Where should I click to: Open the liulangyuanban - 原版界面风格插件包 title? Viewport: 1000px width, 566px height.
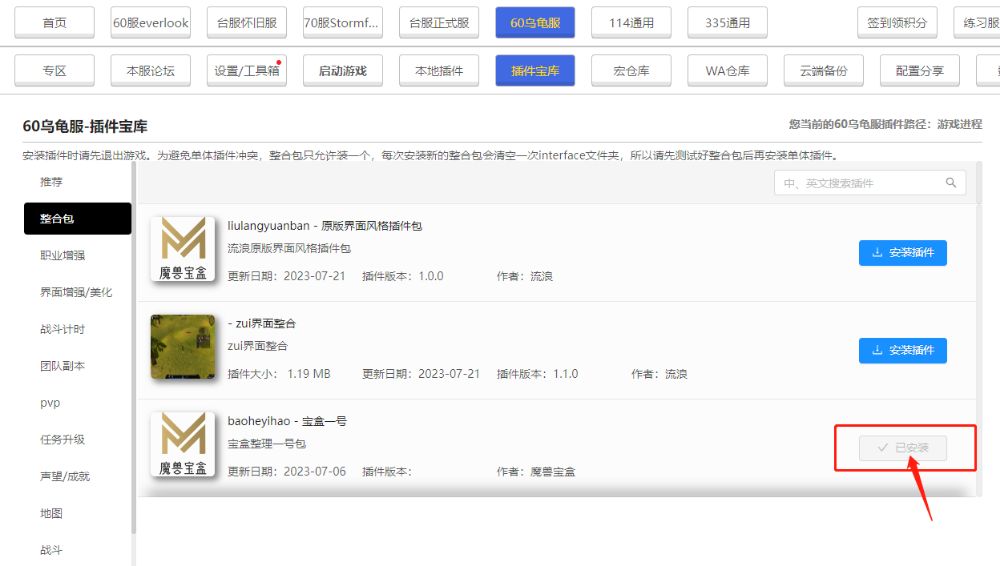(325, 226)
